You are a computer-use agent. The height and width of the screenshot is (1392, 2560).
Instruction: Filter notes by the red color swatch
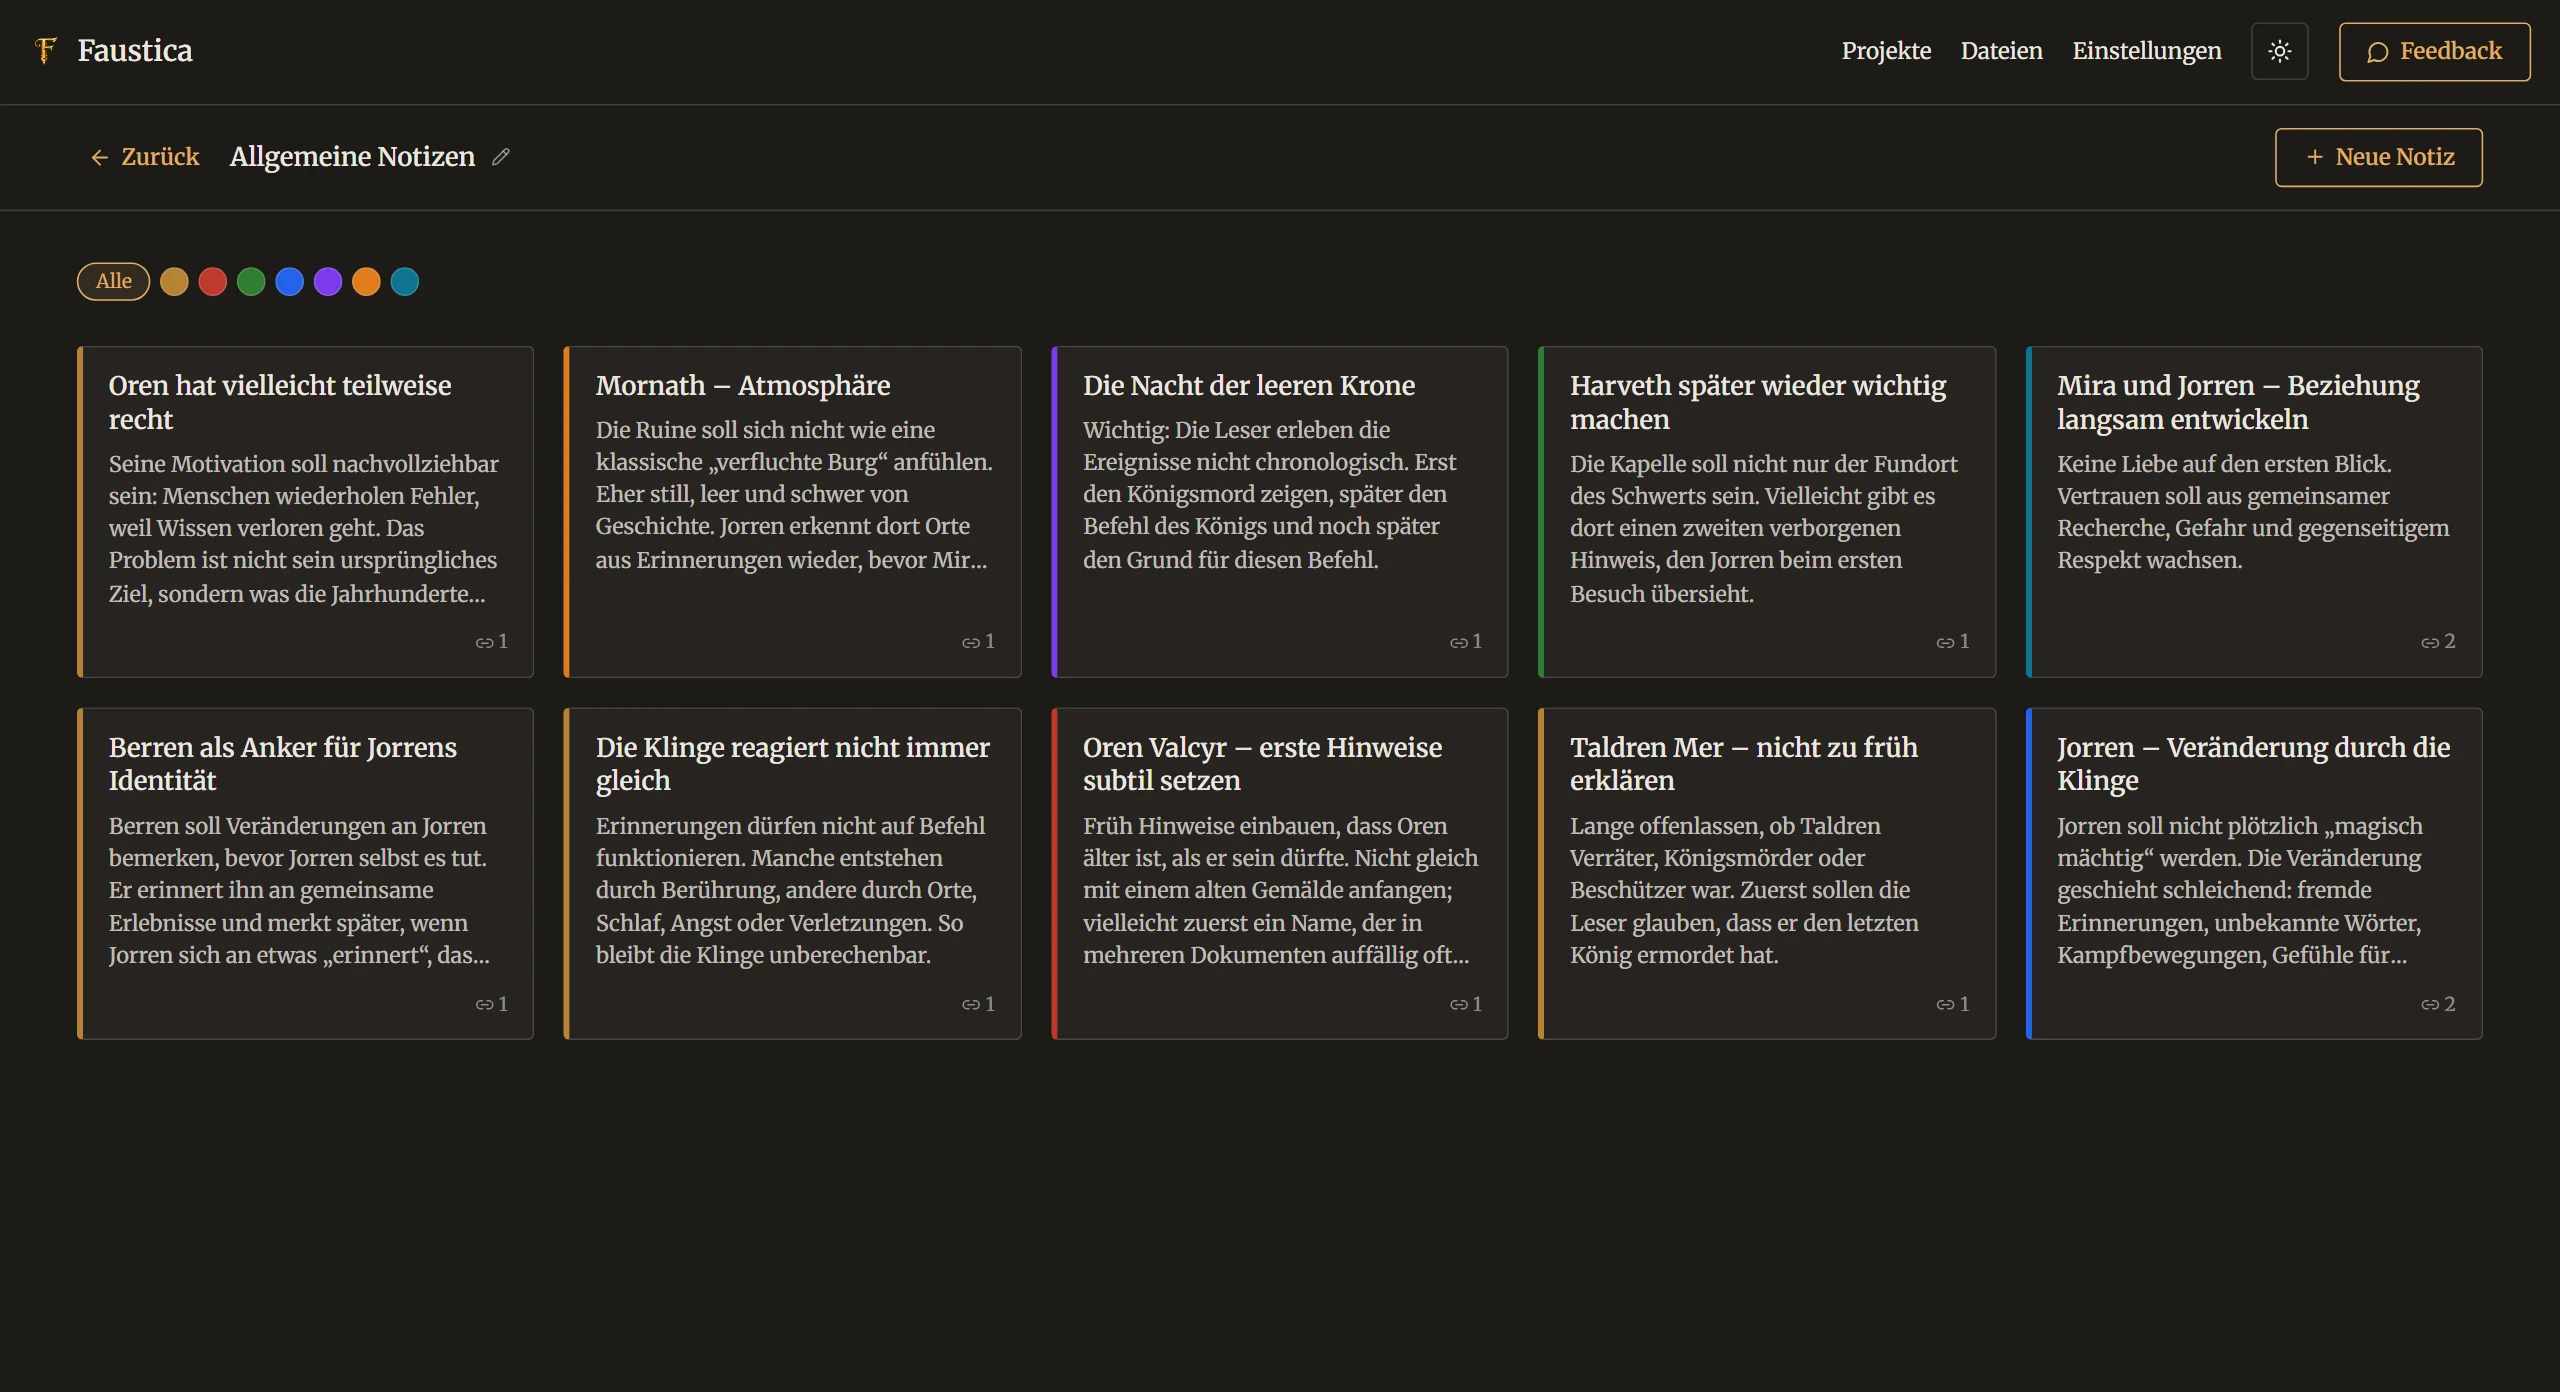[213, 282]
